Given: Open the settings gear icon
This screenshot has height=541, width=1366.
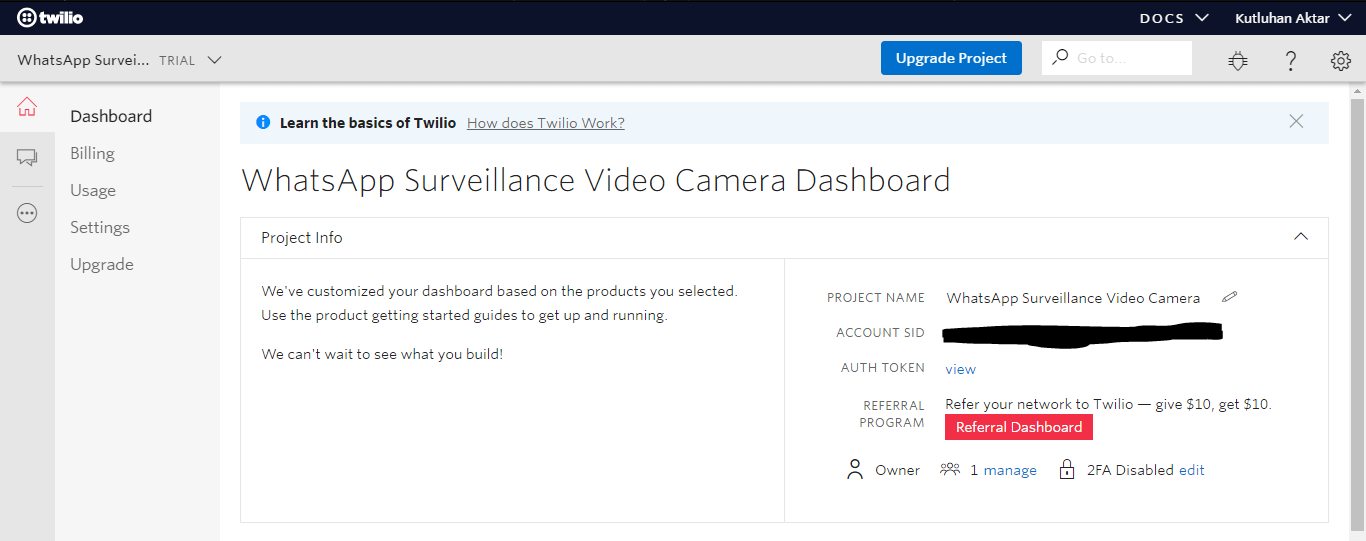Looking at the screenshot, I should pos(1341,60).
